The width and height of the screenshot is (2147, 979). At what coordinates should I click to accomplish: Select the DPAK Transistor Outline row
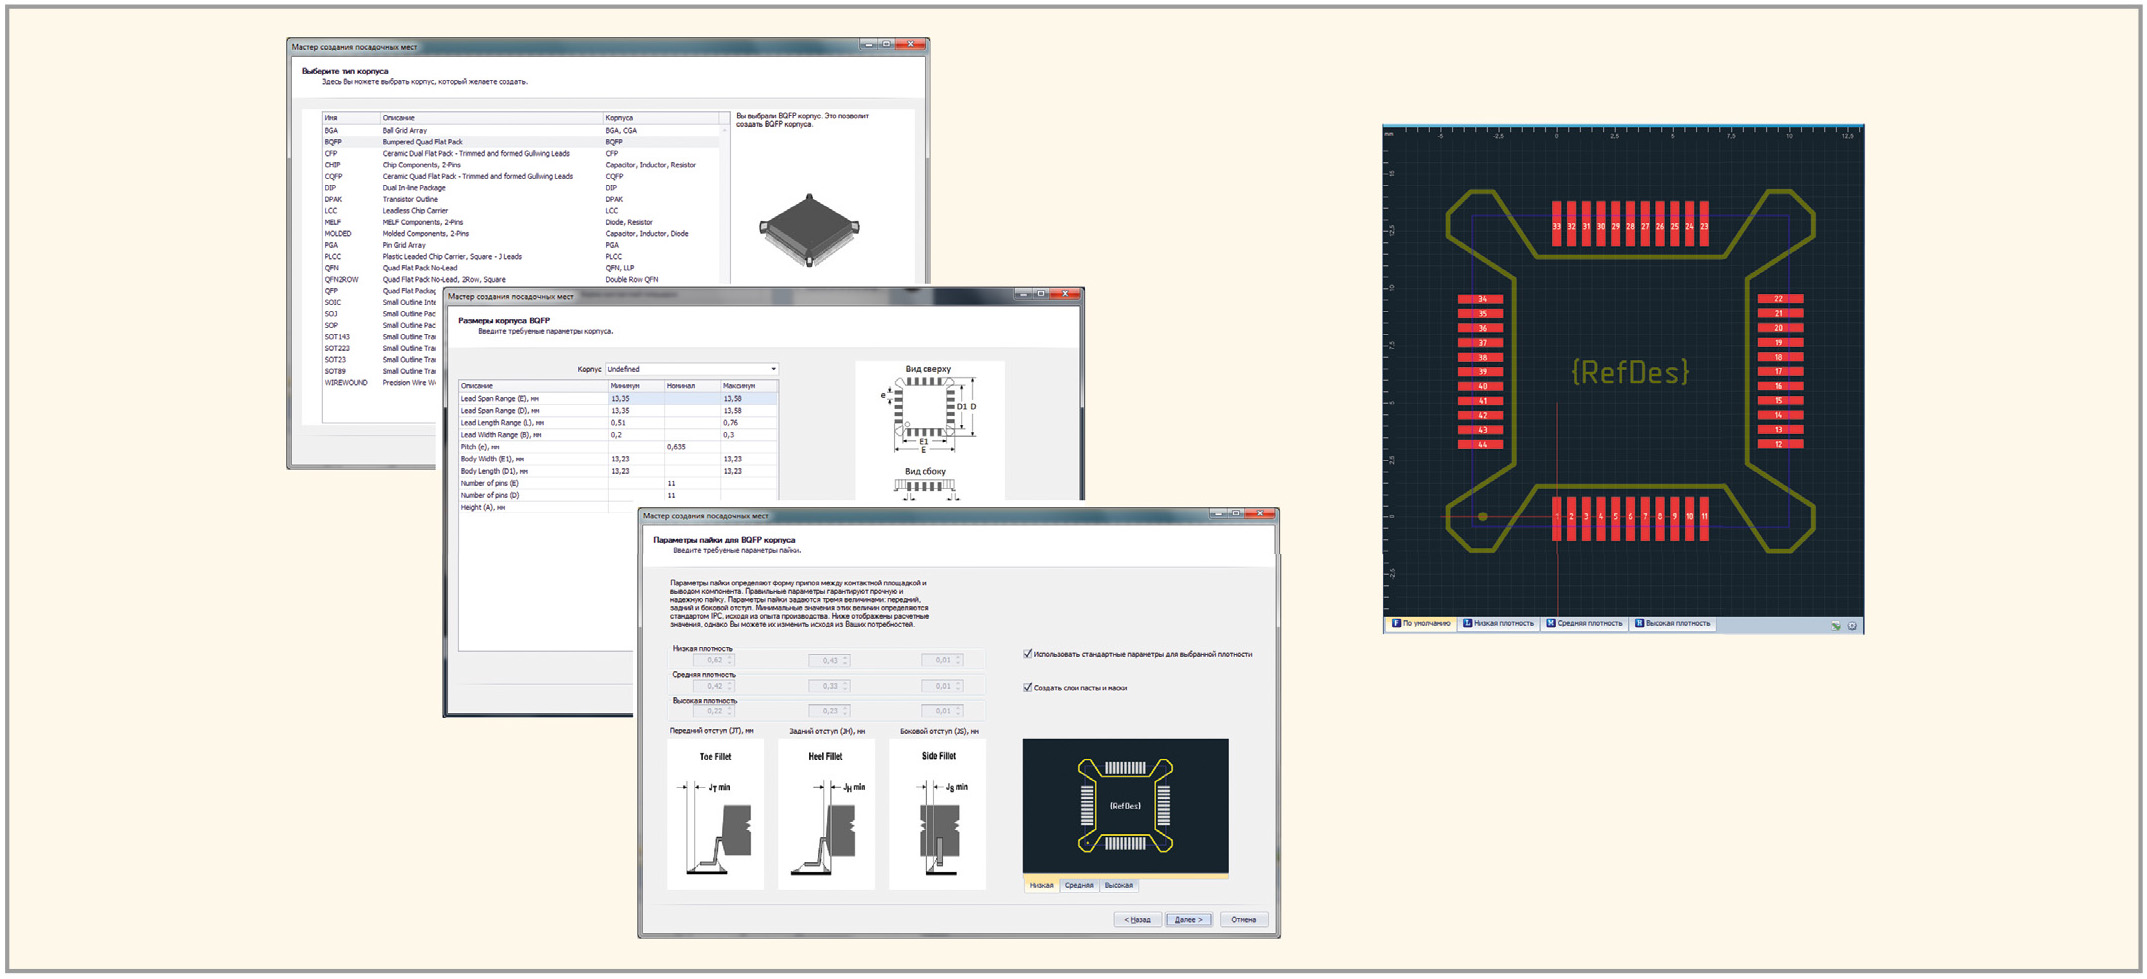point(520,200)
